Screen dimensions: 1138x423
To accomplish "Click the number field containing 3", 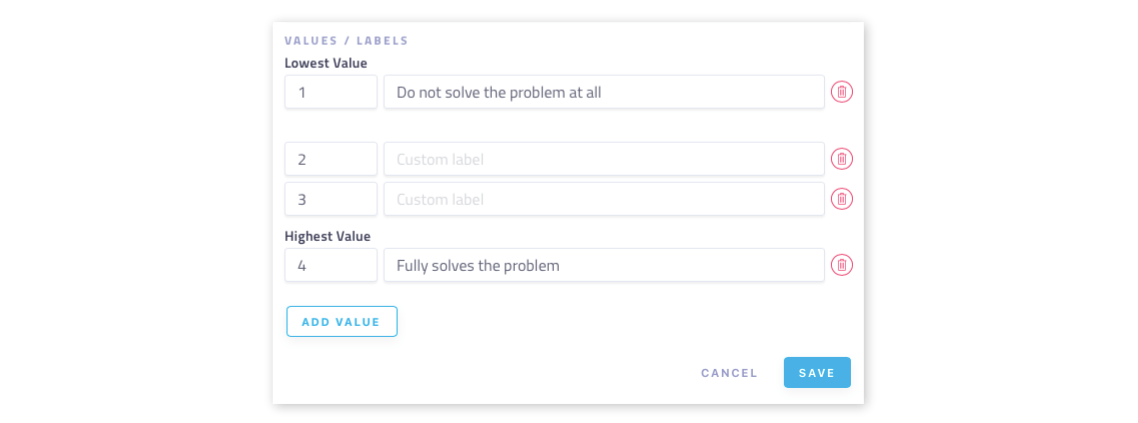I will coord(331,199).
